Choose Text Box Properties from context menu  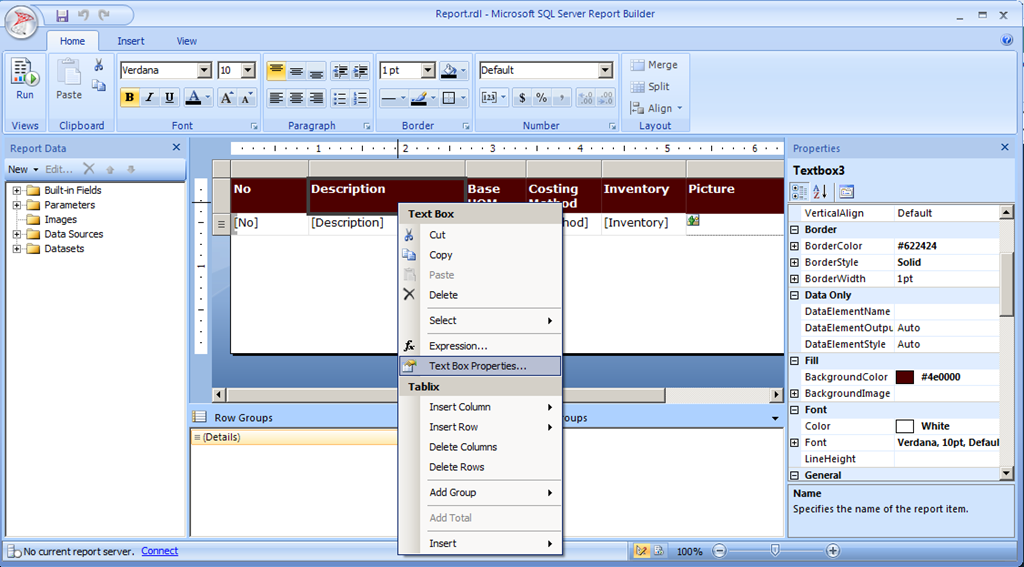click(479, 366)
